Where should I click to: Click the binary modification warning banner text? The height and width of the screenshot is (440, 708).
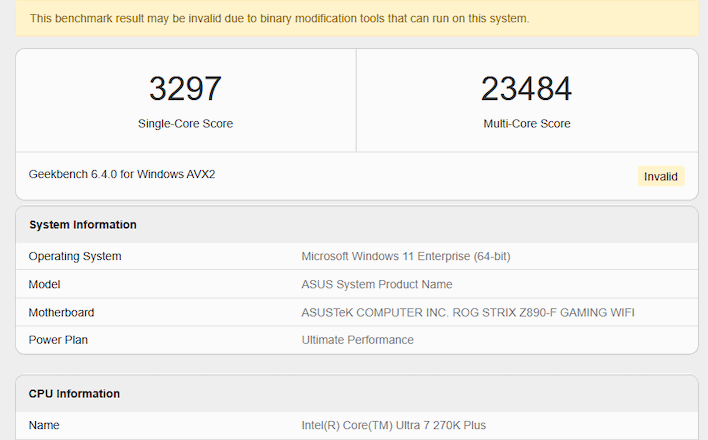(x=279, y=19)
